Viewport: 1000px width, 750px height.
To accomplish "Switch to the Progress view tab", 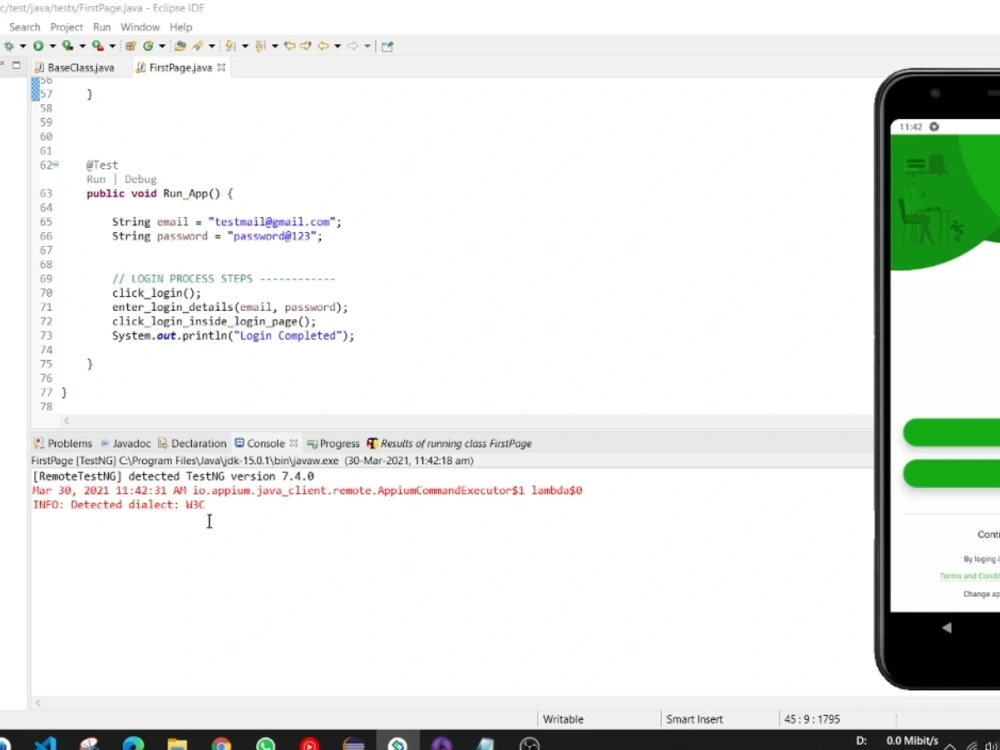I will click(x=334, y=443).
